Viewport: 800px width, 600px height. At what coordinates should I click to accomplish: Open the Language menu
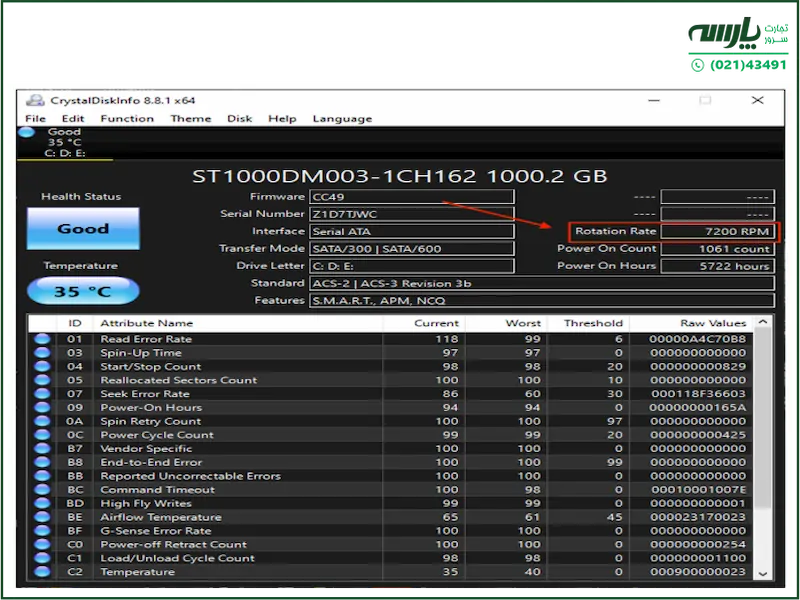(x=342, y=119)
